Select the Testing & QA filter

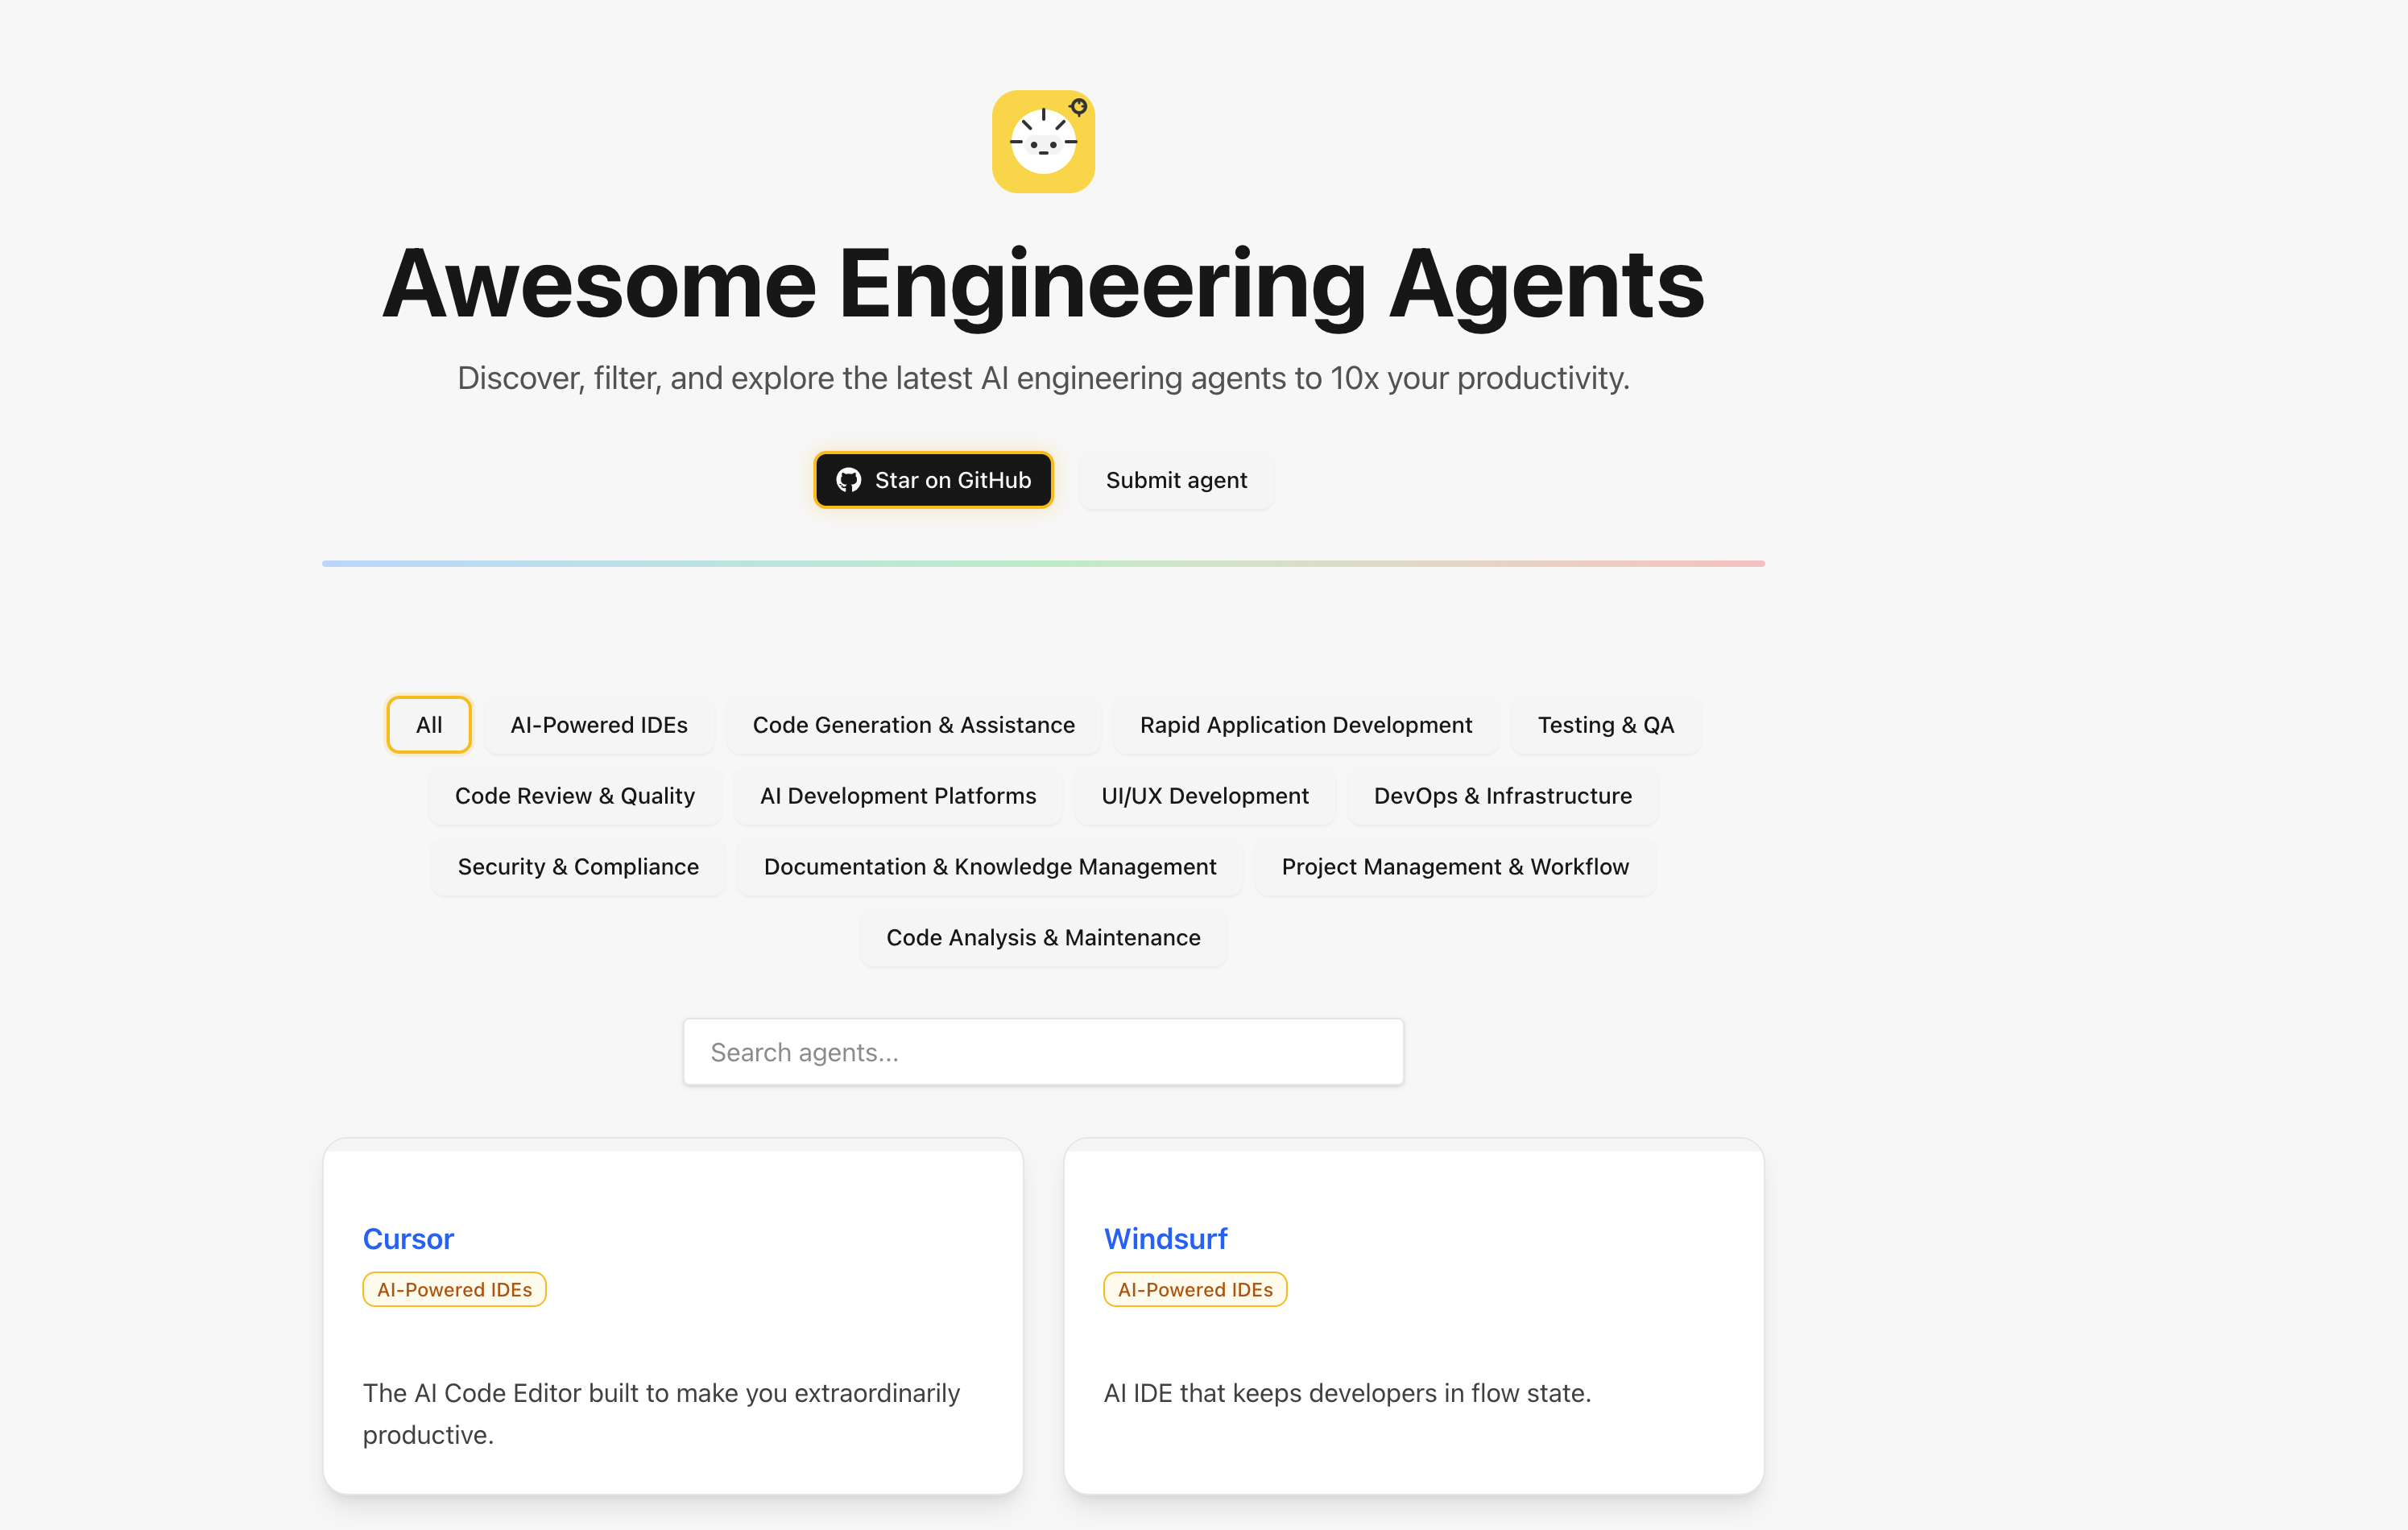pyautogui.click(x=1605, y=725)
